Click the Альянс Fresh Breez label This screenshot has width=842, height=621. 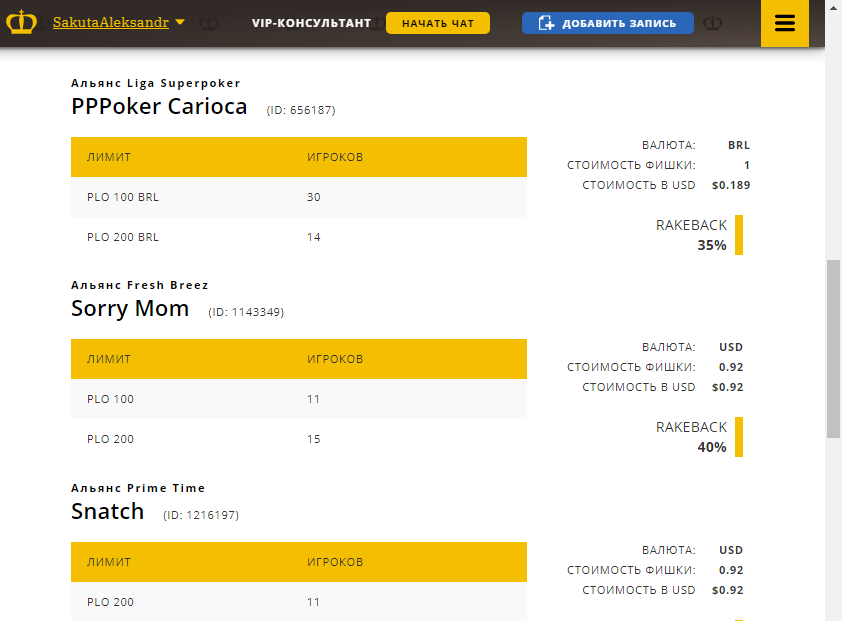coord(139,285)
